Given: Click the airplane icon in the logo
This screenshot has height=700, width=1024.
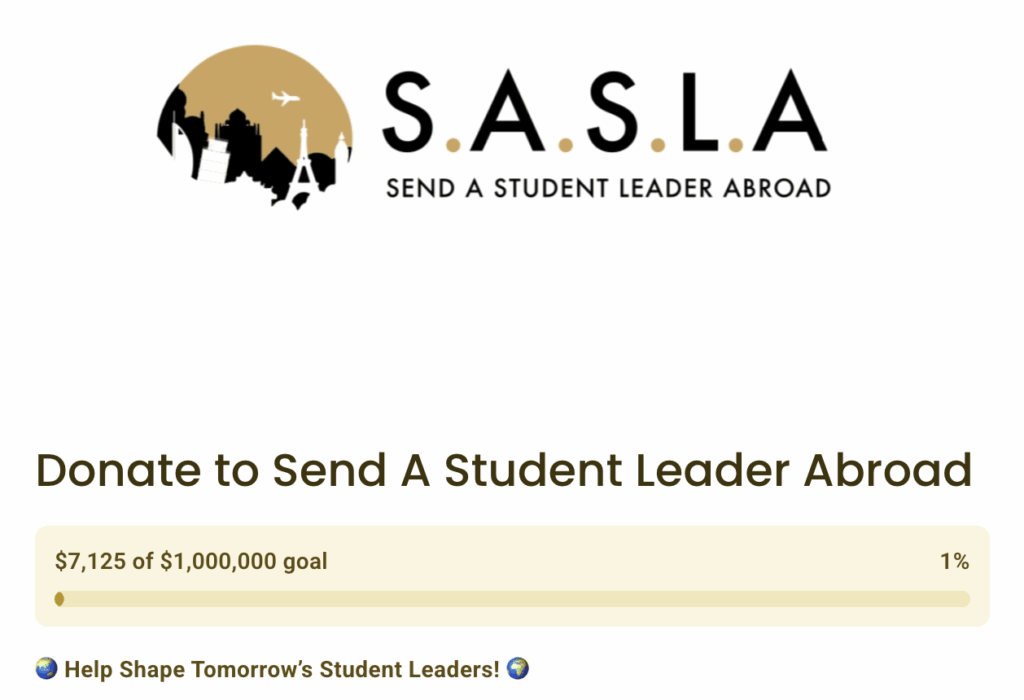Looking at the screenshot, I should (286, 98).
